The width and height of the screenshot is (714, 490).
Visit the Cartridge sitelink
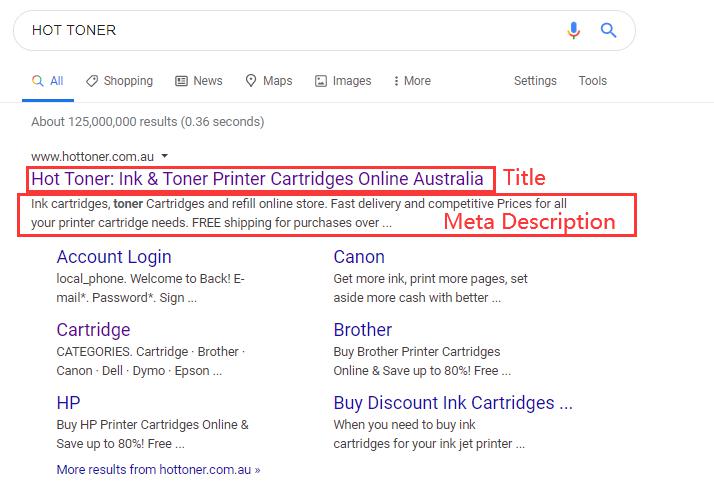coord(93,330)
